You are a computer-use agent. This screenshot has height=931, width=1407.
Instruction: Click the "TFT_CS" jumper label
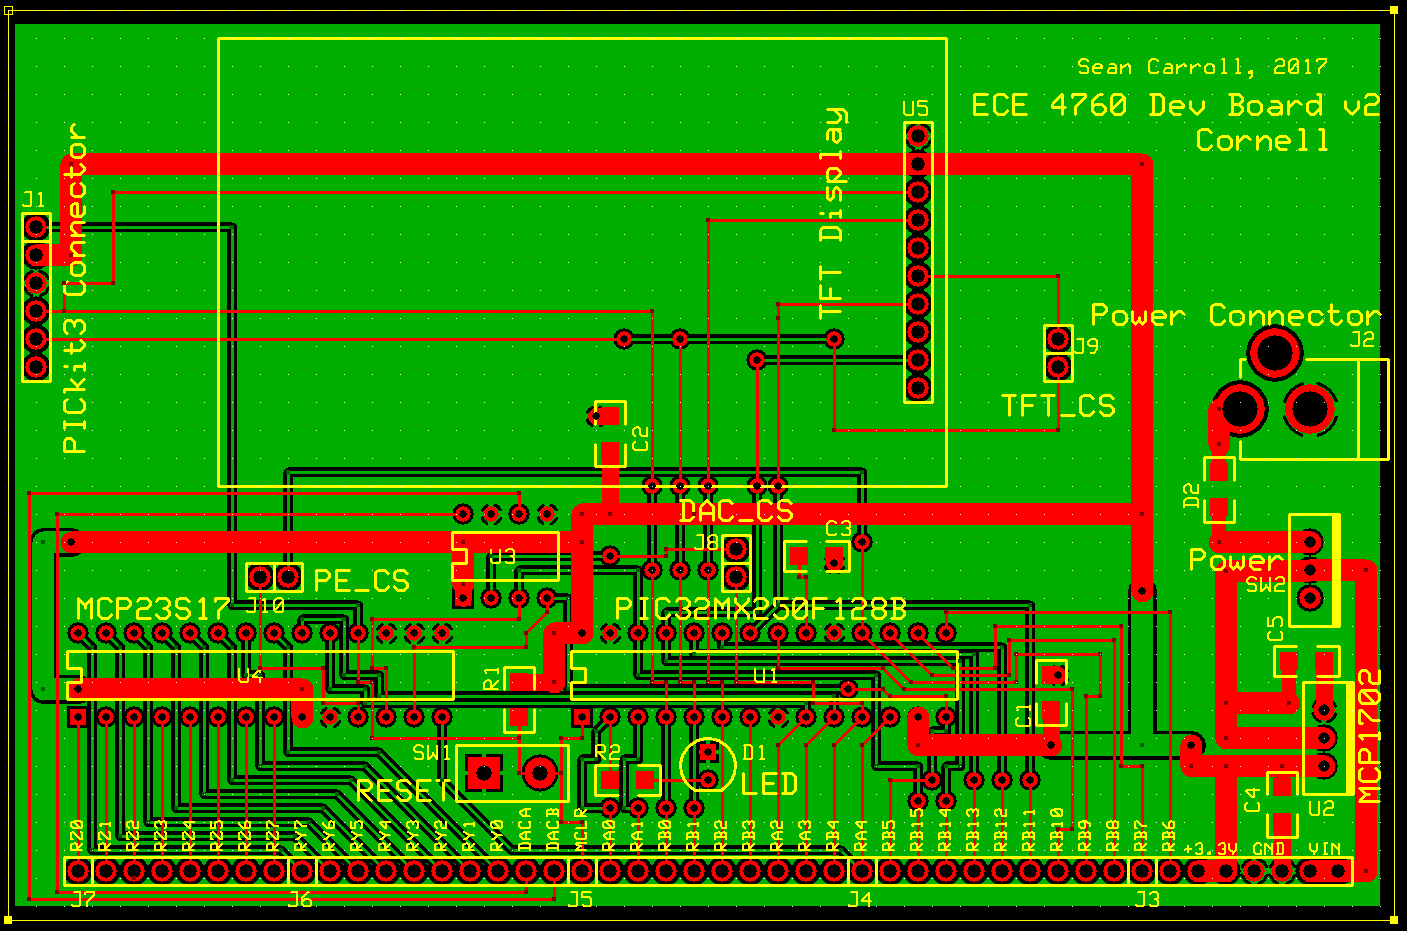click(x=1058, y=406)
